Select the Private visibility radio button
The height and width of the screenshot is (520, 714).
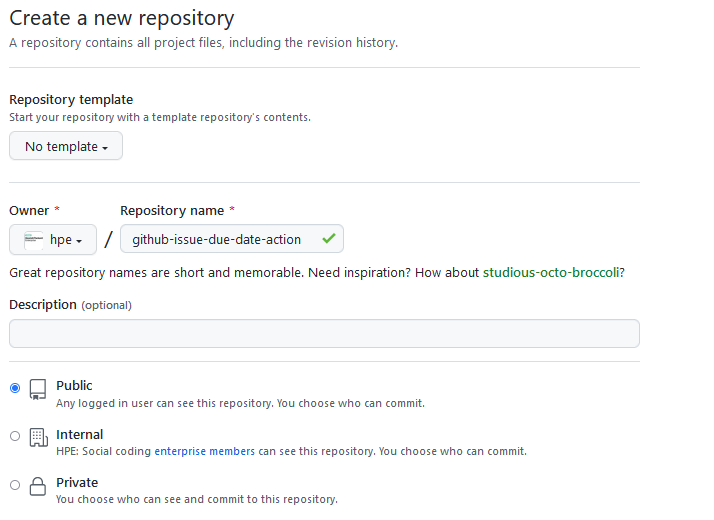(x=15, y=485)
